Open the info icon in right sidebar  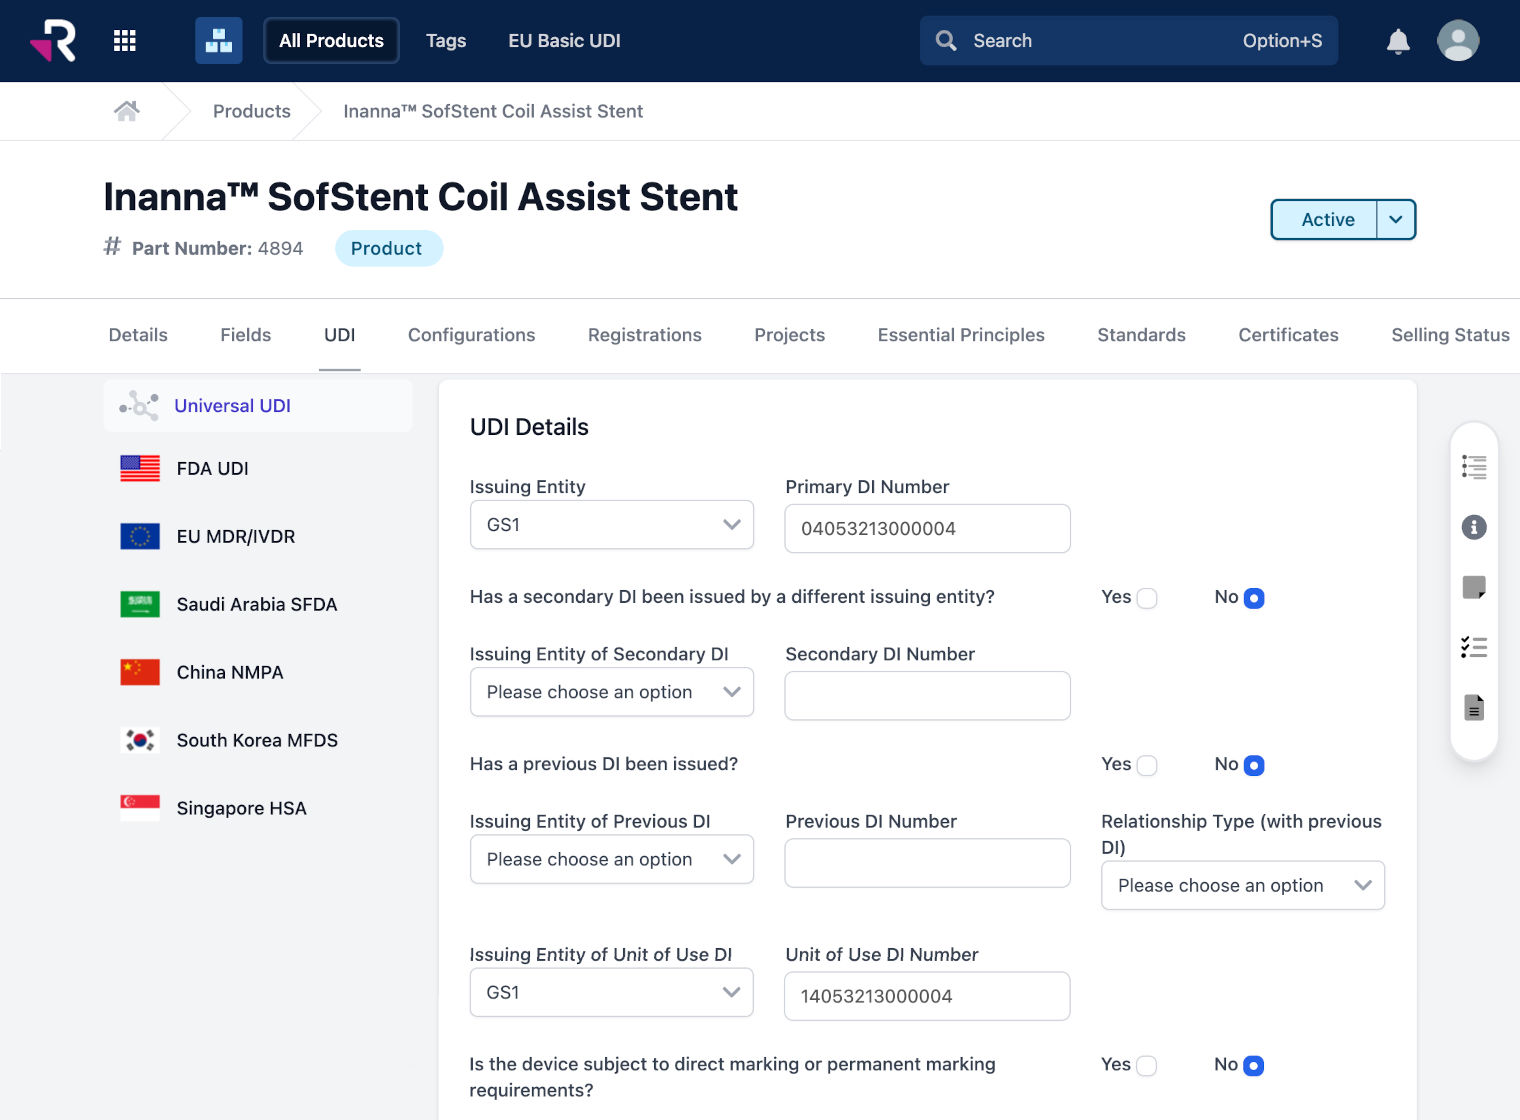pyautogui.click(x=1473, y=527)
